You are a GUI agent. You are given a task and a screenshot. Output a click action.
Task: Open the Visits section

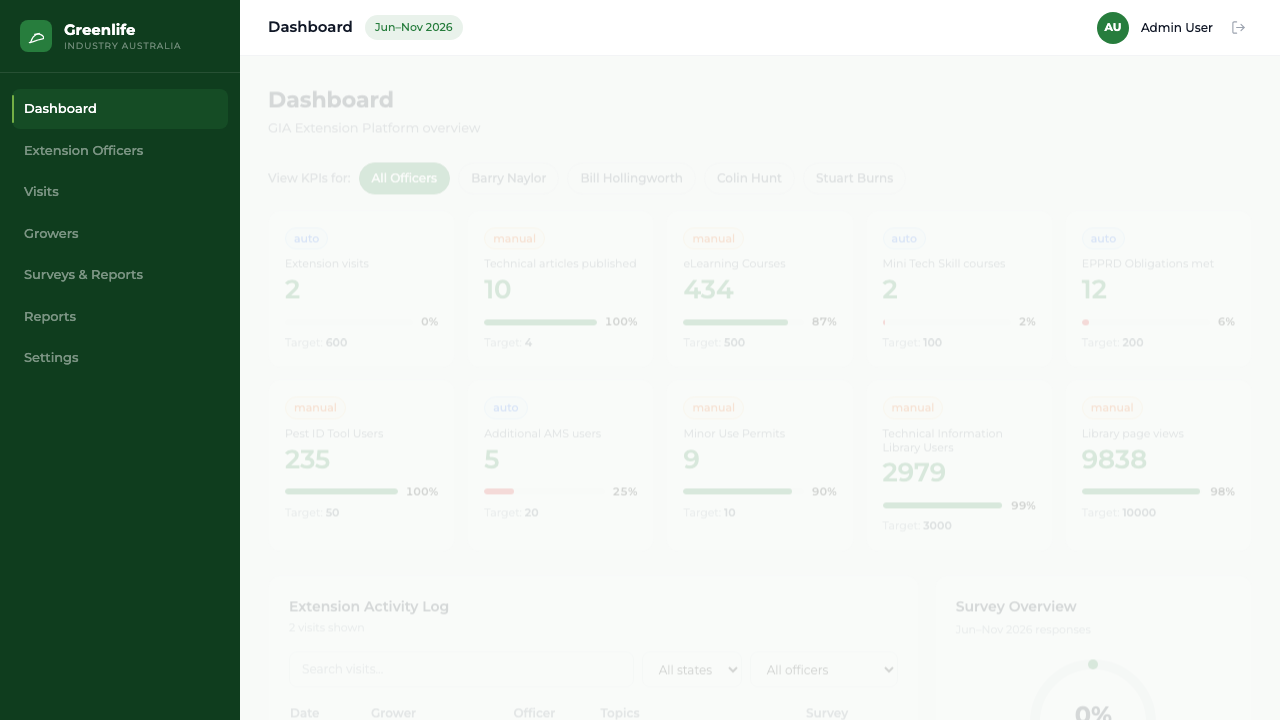click(x=120, y=191)
